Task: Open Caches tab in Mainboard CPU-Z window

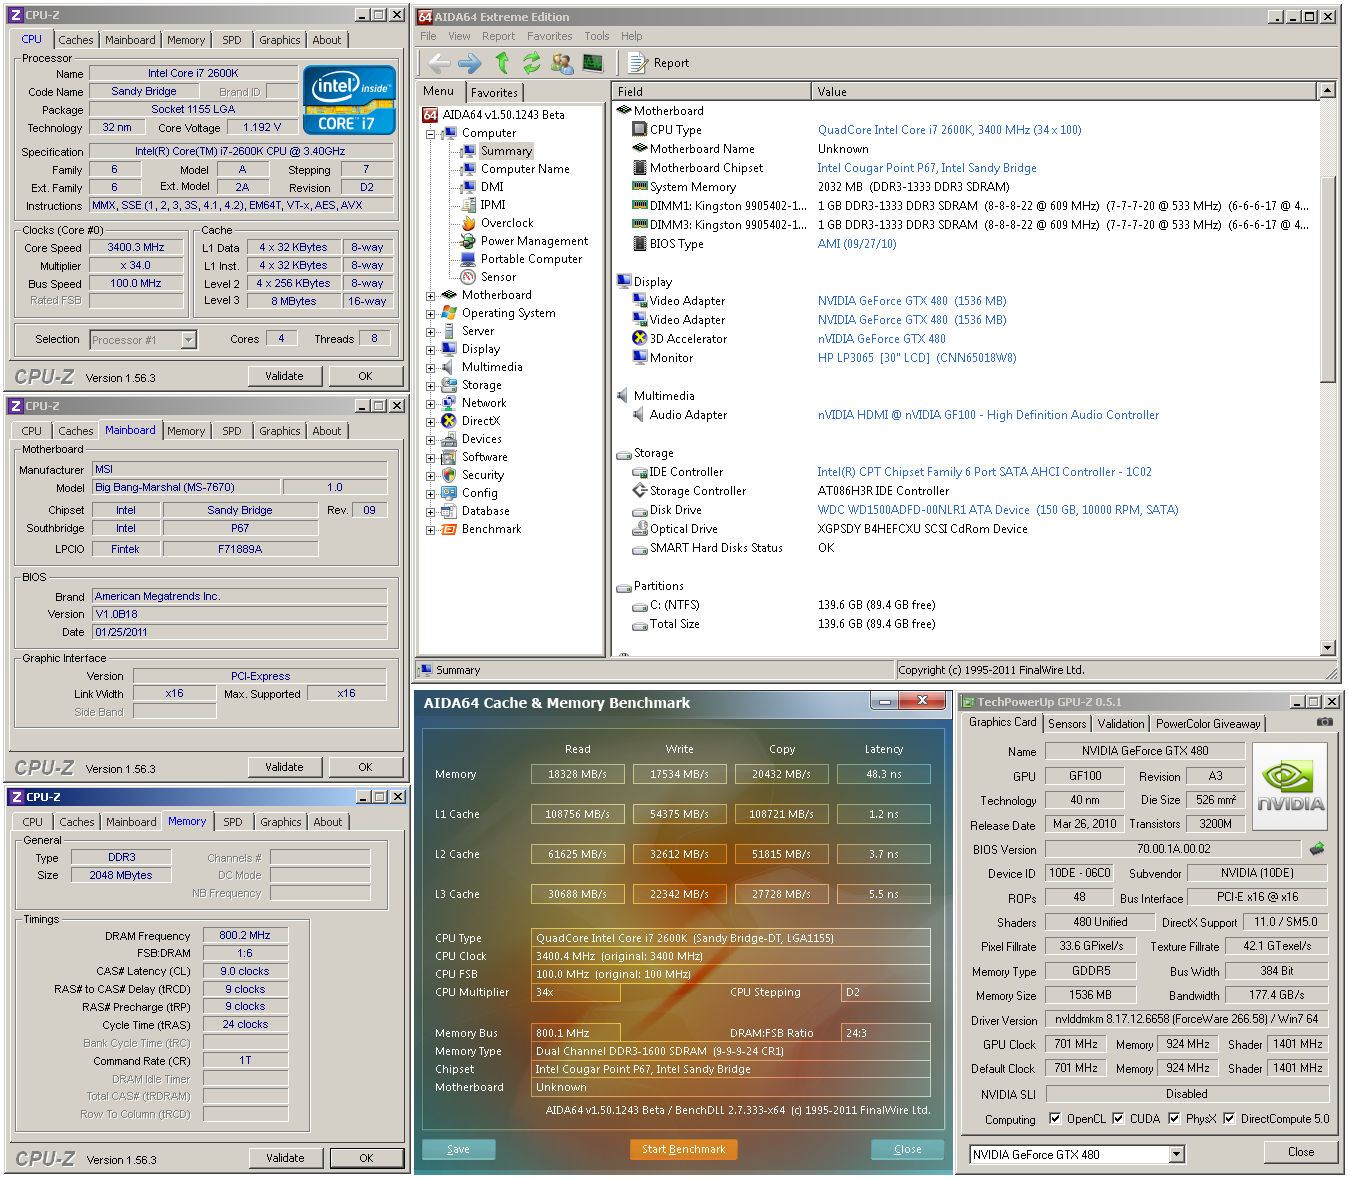Action: click(x=76, y=431)
